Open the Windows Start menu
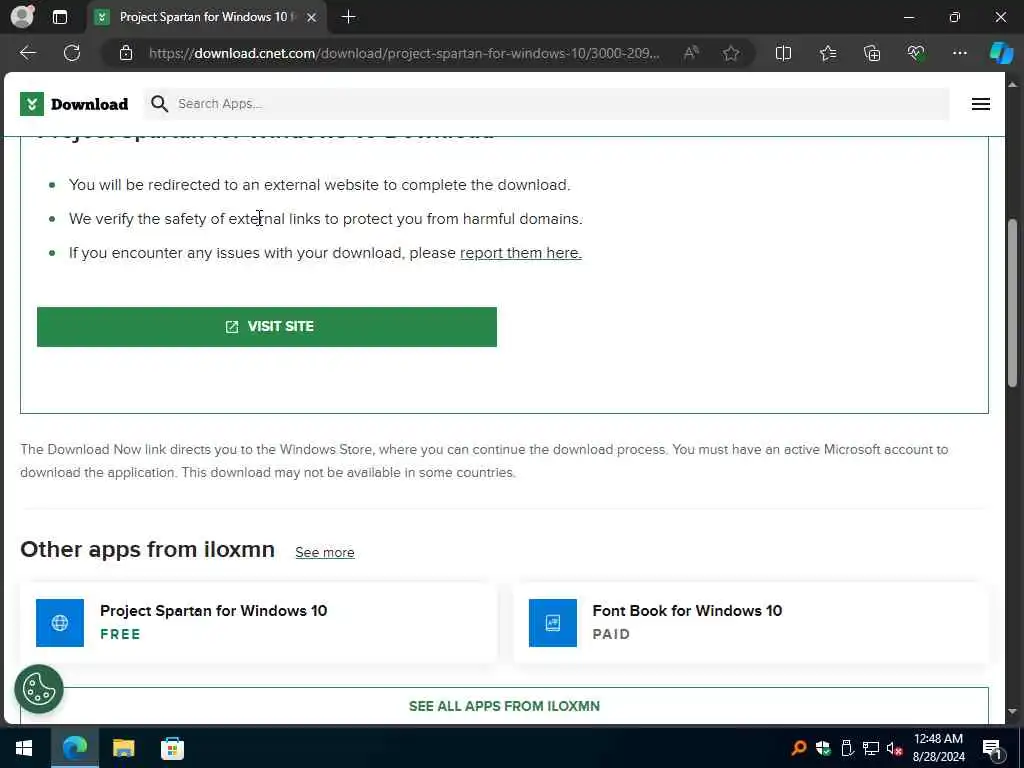Screen dimensions: 1024x768 (x=24, y=748)
